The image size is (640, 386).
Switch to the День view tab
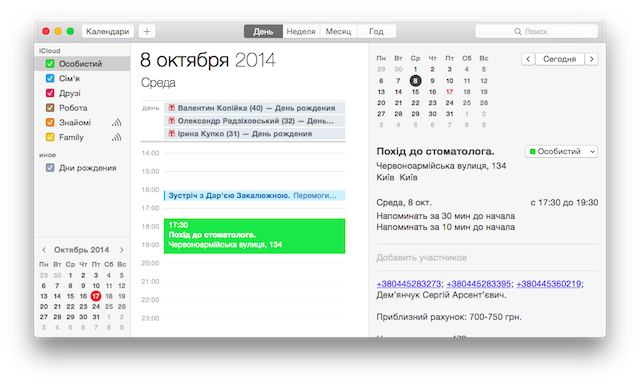263,31
